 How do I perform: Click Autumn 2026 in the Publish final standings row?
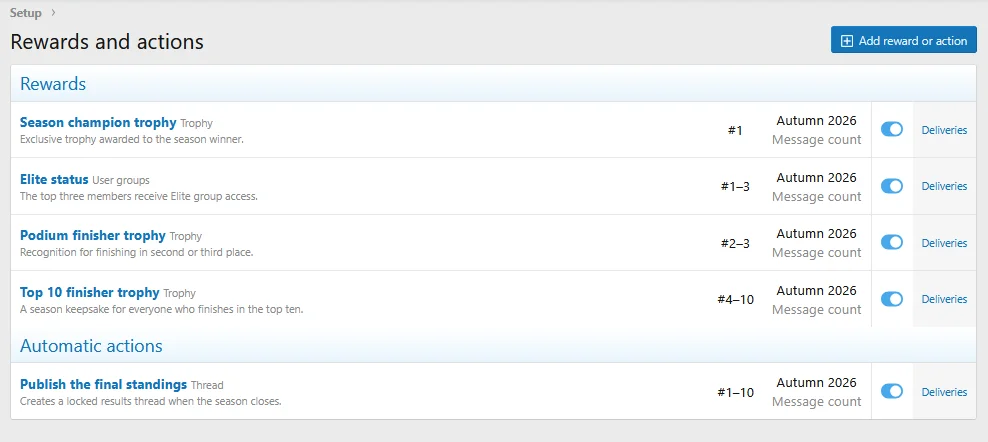(816, 383)
